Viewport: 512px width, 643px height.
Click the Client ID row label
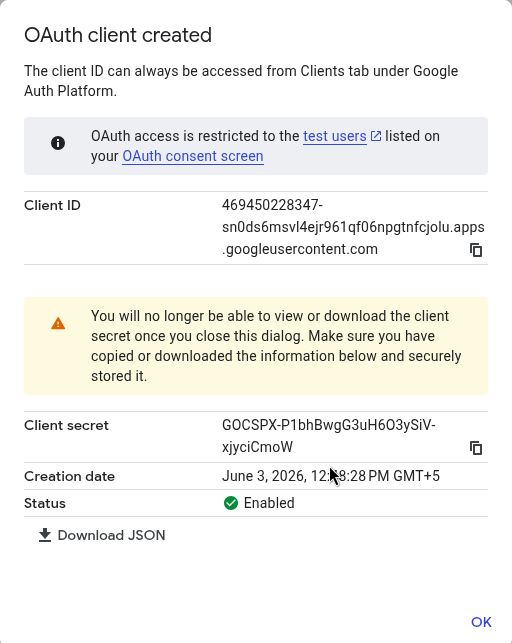(x=52, y=205)
